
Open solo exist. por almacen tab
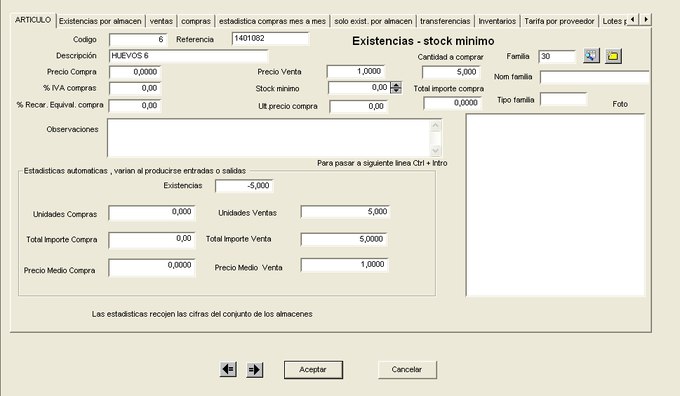point(373,21)
